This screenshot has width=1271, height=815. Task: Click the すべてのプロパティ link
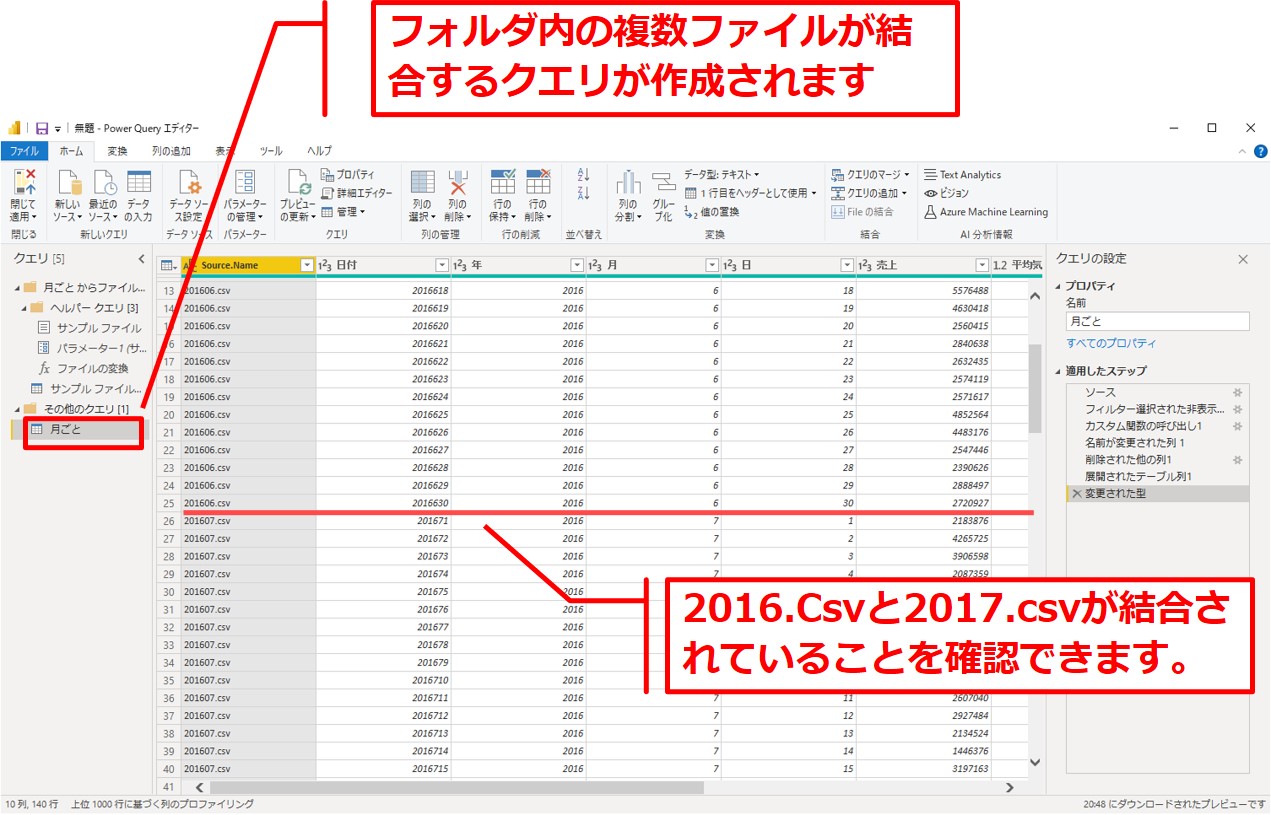click(1110, 343)
